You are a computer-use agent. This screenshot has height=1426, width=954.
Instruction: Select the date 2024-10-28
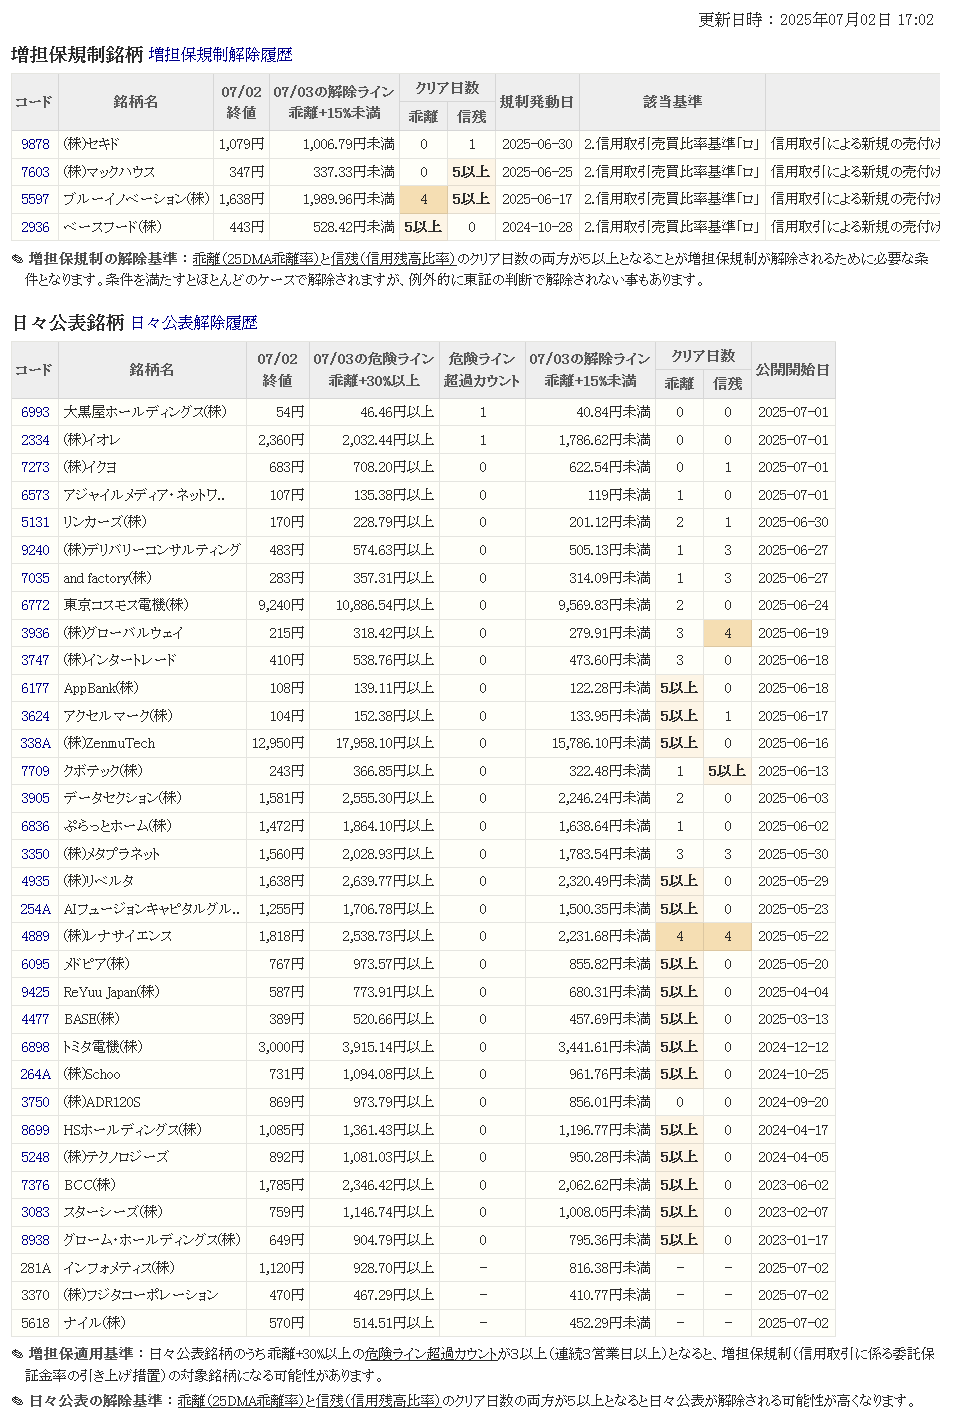click(537, 227)
